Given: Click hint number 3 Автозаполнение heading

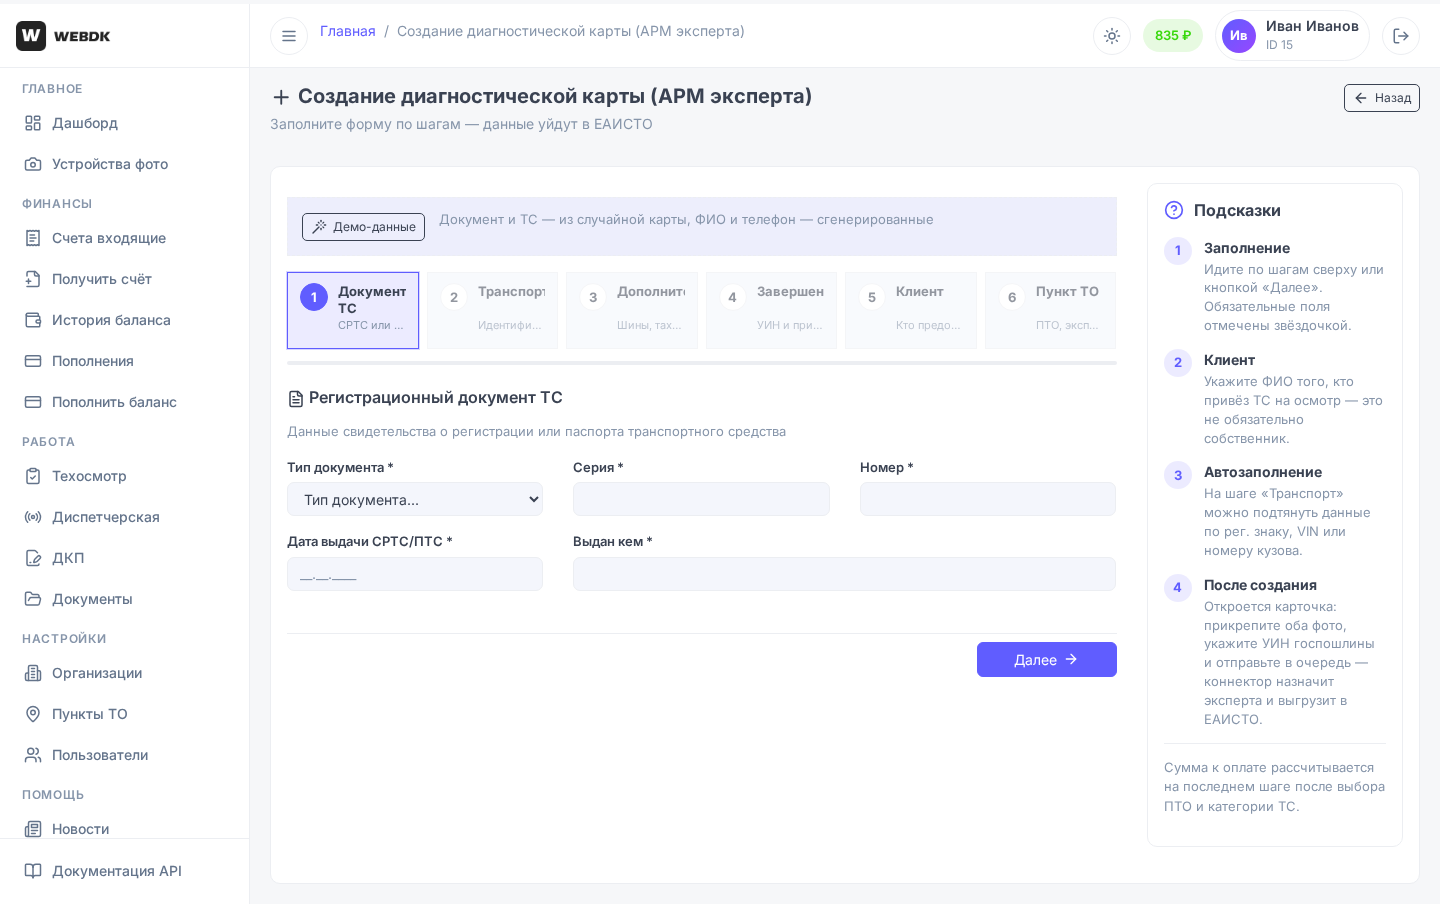Looking at the screenshot, I should pos(1263,472).
